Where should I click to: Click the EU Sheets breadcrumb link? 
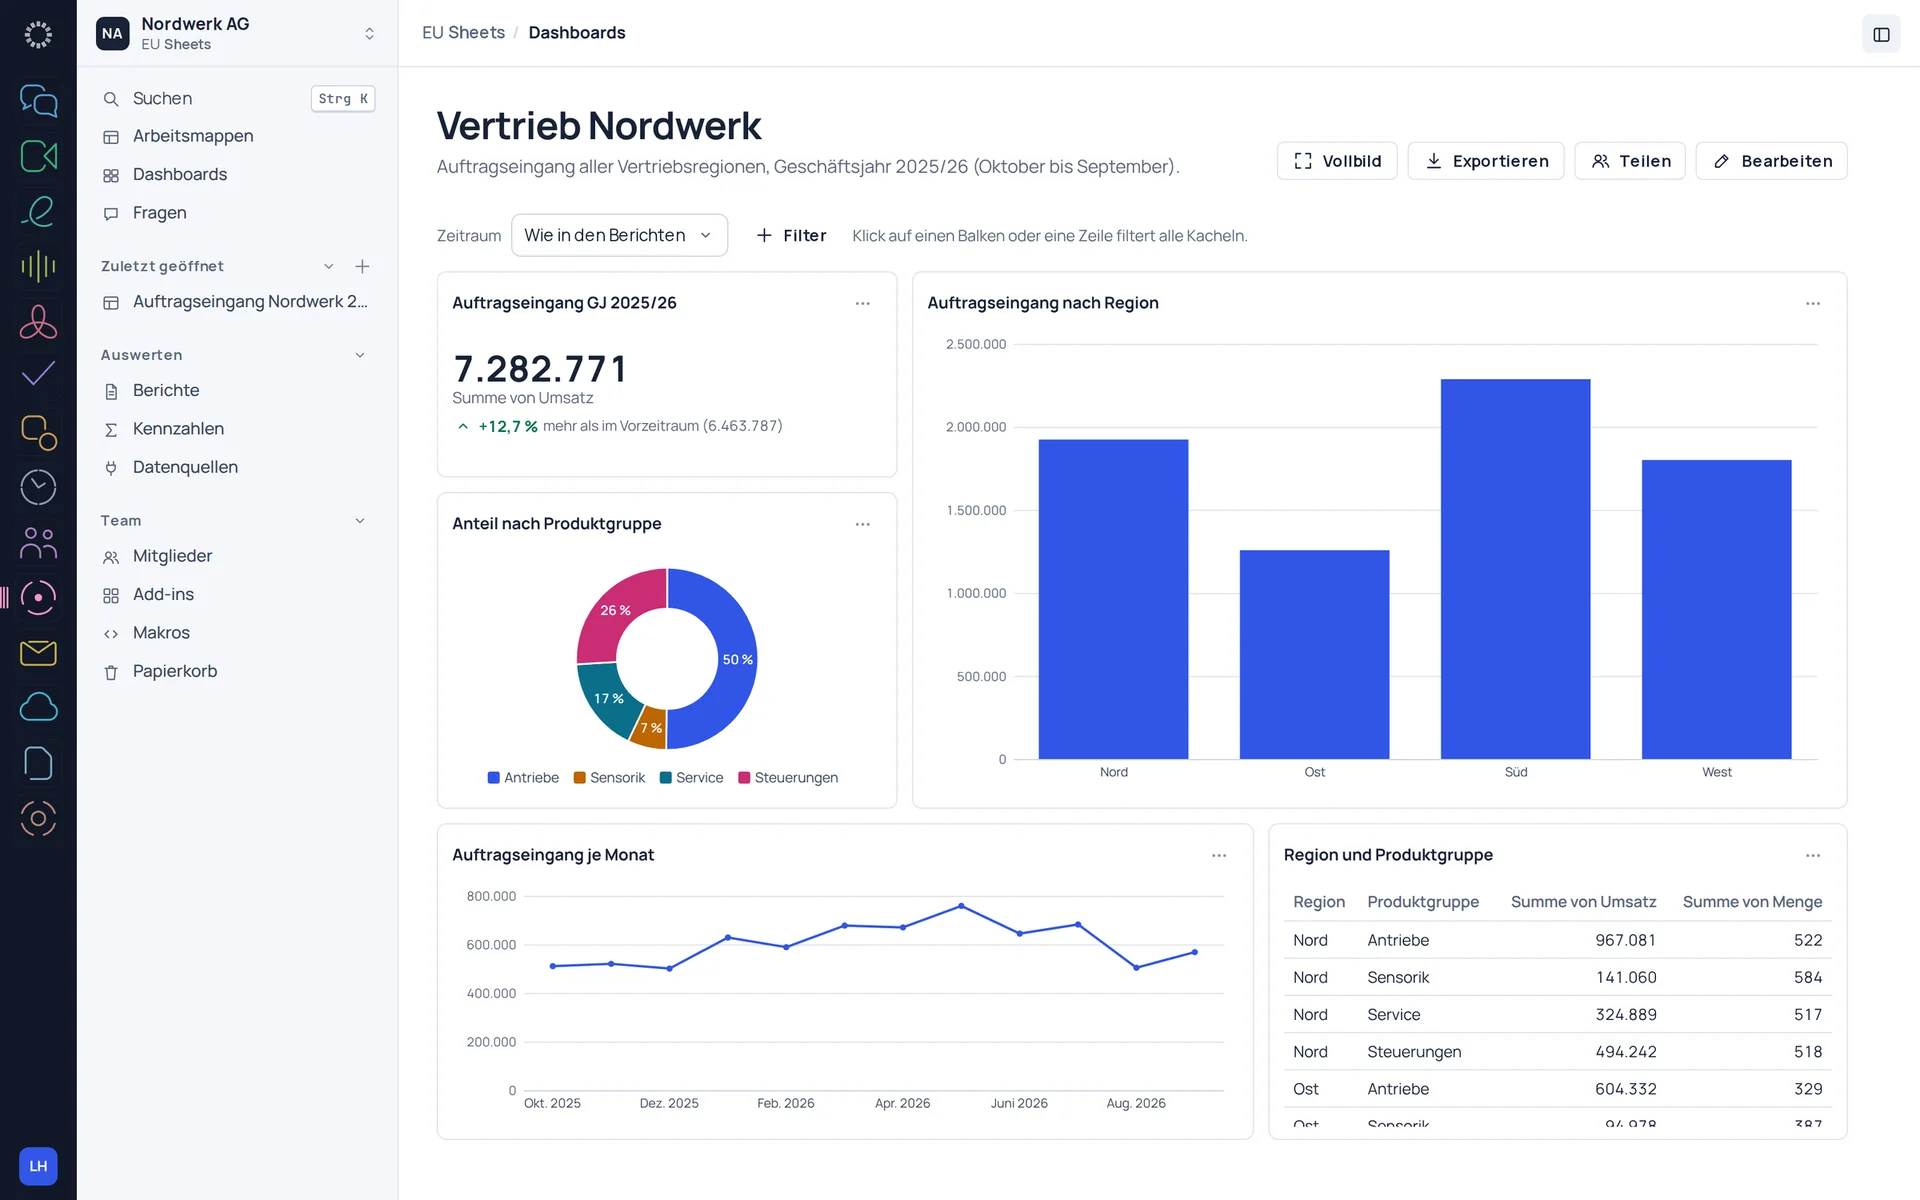point(463,33)
